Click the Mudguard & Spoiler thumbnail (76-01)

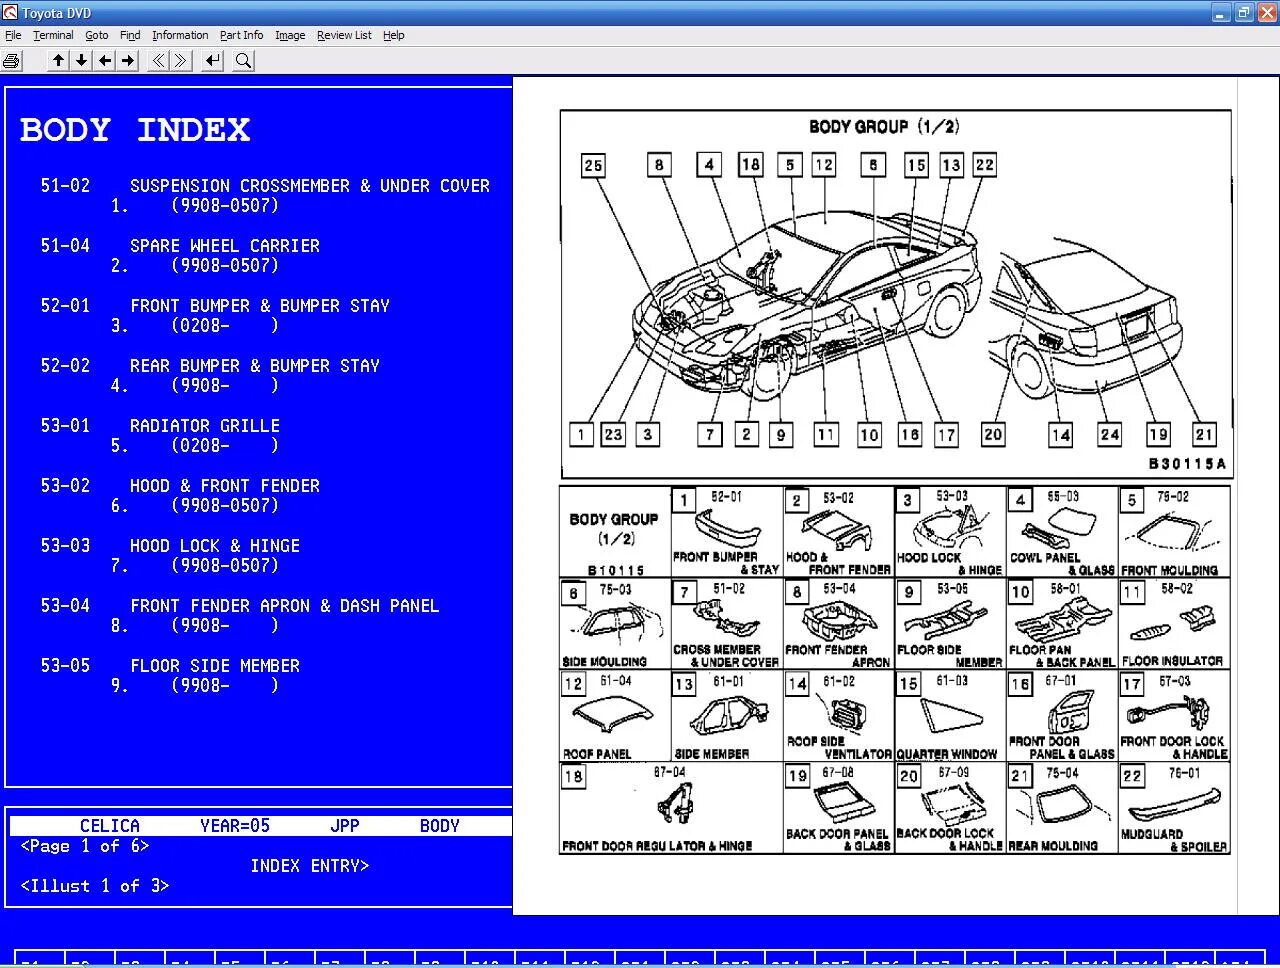(1174, 808)
